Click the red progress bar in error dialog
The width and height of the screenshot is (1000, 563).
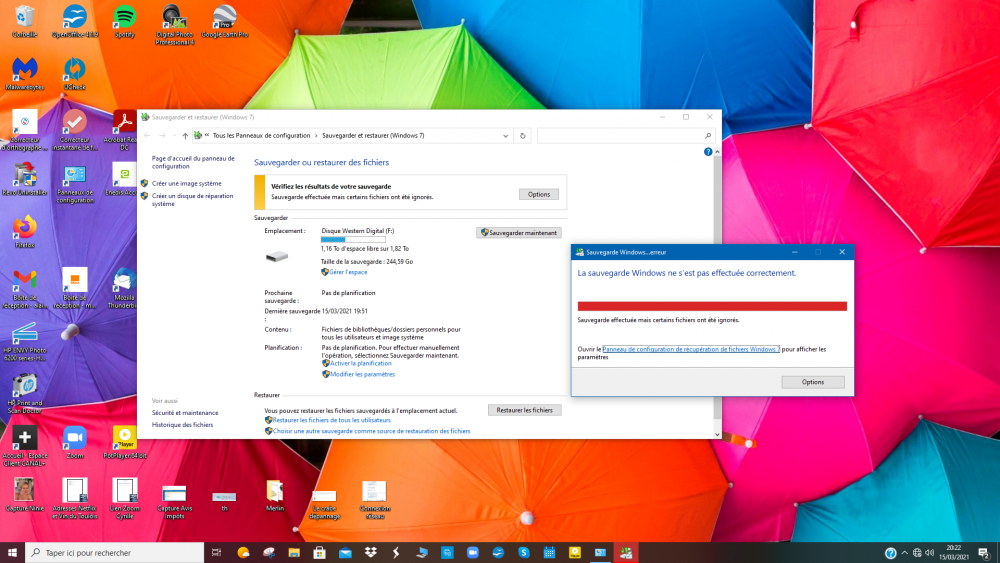point(712,306)
